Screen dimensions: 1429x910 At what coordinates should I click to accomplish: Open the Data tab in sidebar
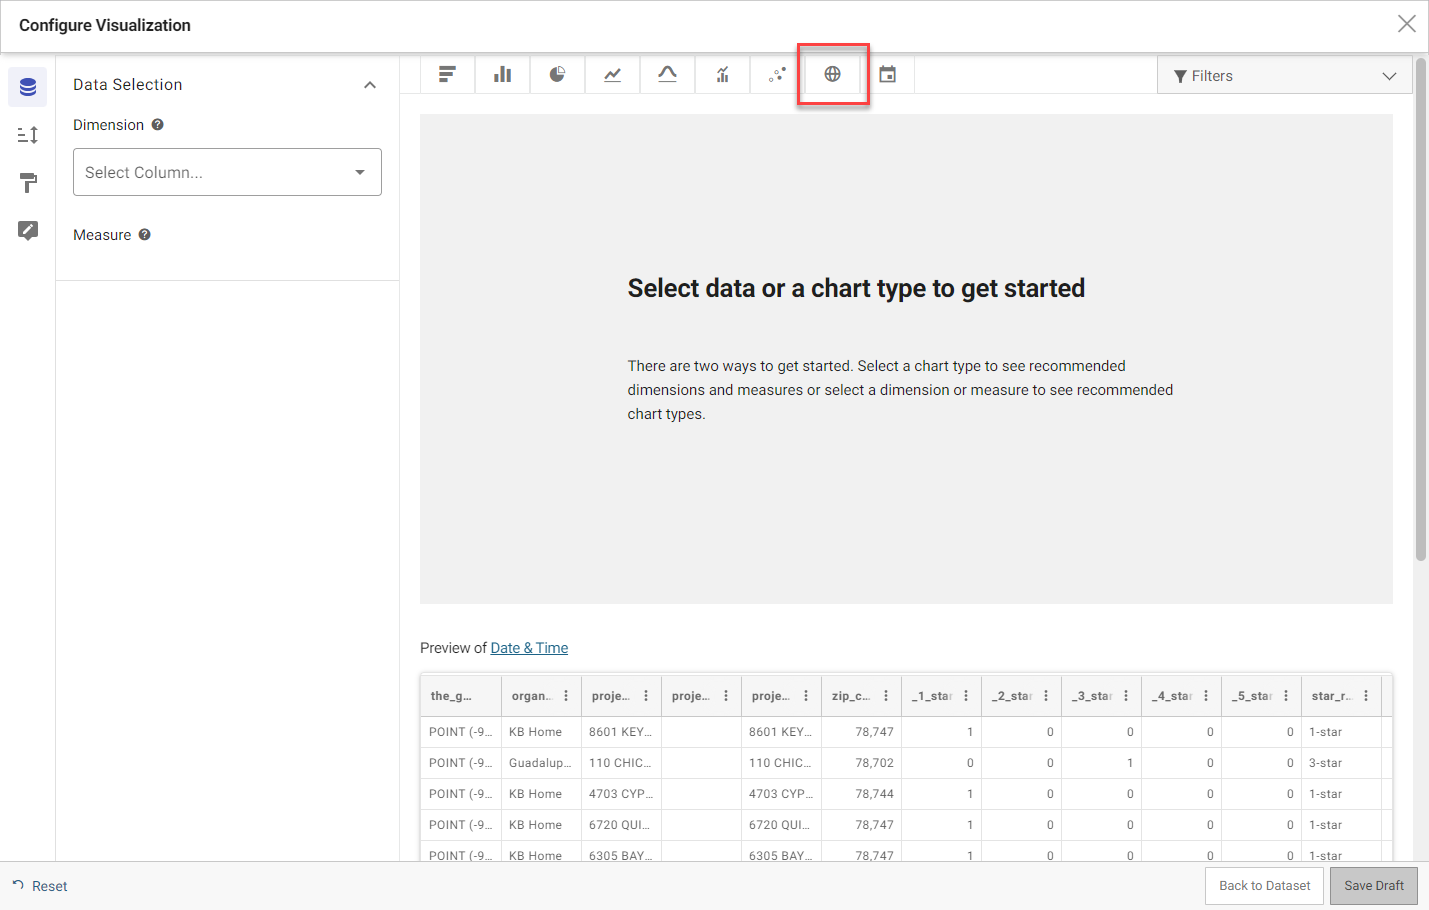click(x=28, y=87)
